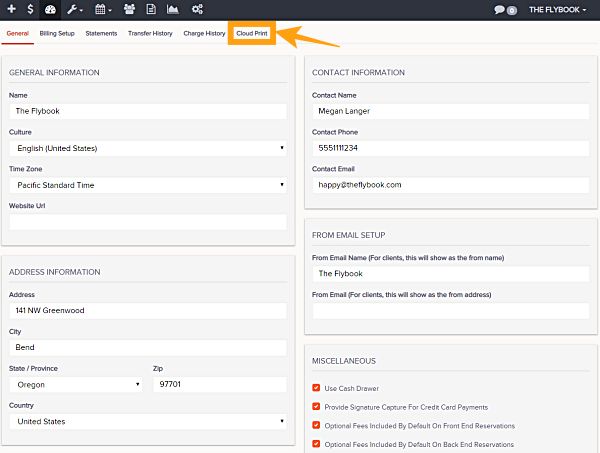Switch to the Billing Setup tab
This screenshot has height=453, width=600.
point(57,33)
